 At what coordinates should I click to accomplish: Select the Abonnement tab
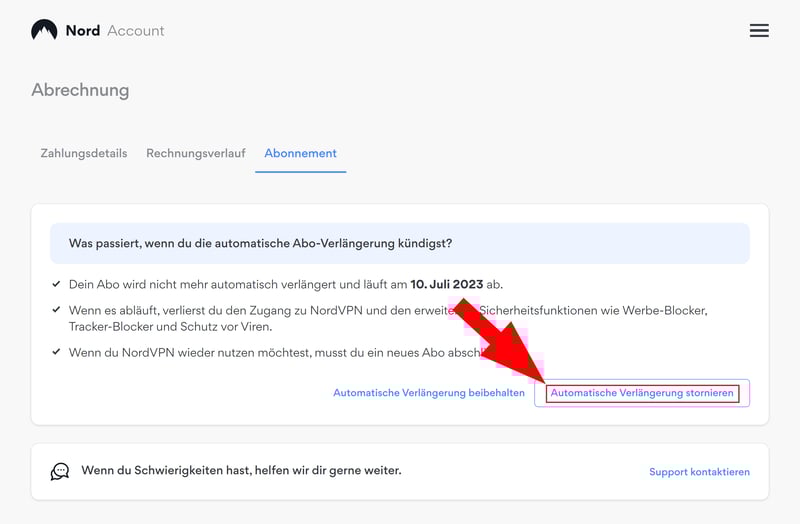pyautogui.click(x=300, y=154)
